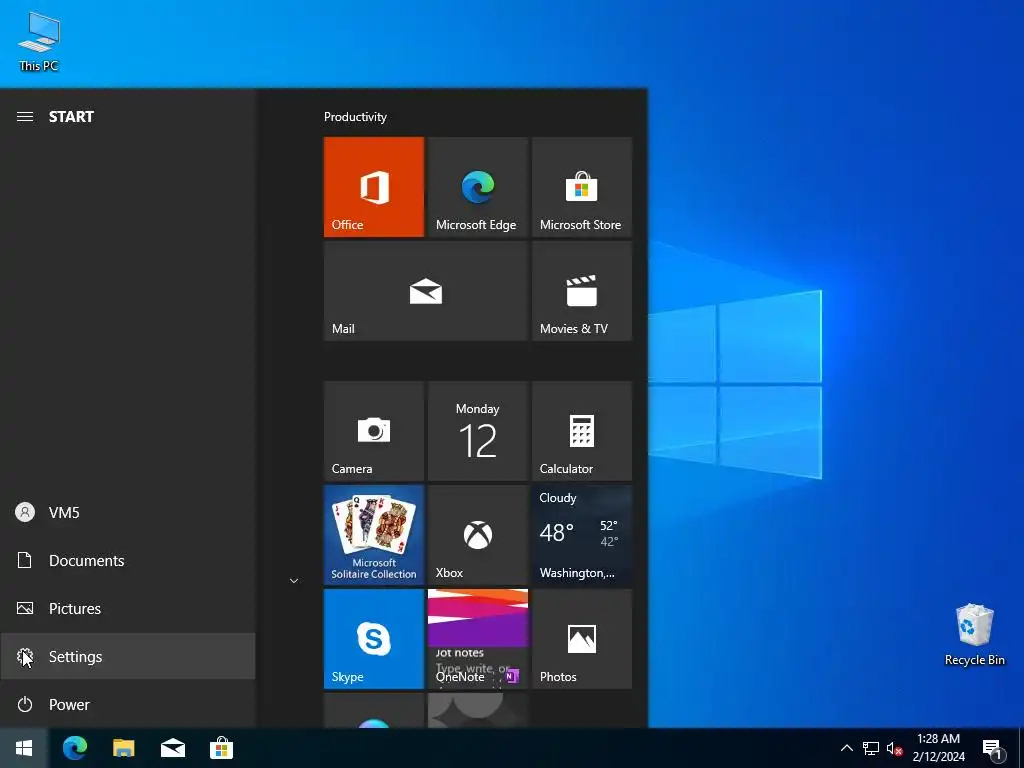Show hidden system tray icons
1024x768 pixels.
(x=847, y=748)
